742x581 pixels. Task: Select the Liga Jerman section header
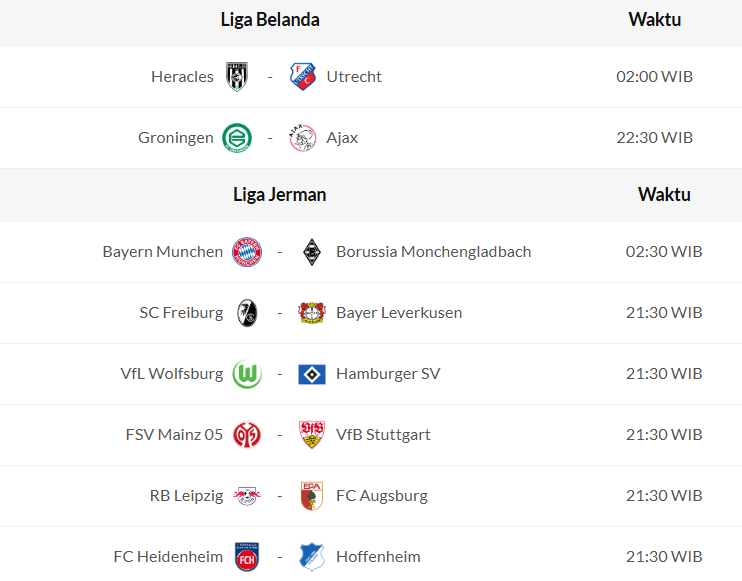tap(280, 195)
